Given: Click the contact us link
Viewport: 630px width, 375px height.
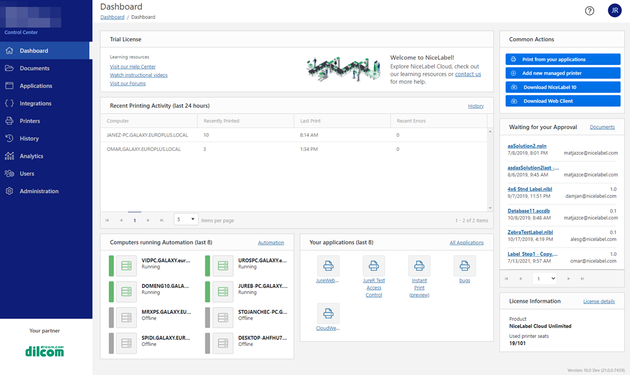Looking at the screenshot, I should (x=468, y=74).
